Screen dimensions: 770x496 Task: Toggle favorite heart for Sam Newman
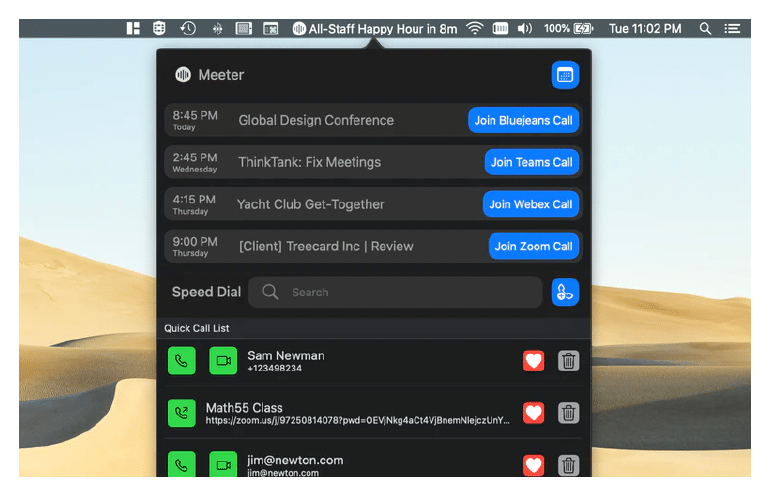533,361
